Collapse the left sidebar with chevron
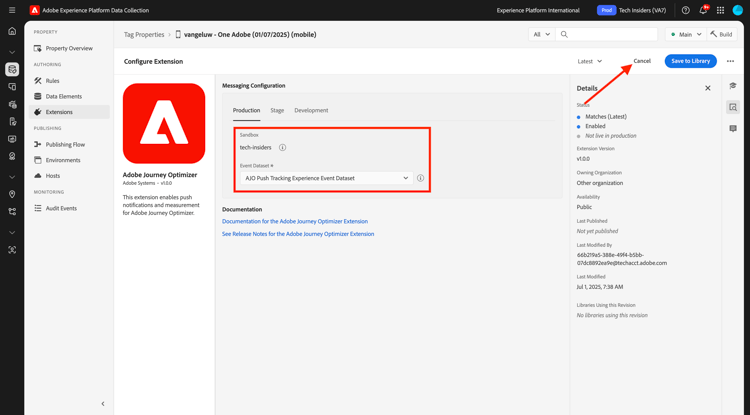The width and height of the screenshot is (750, 415). [103, 404]
